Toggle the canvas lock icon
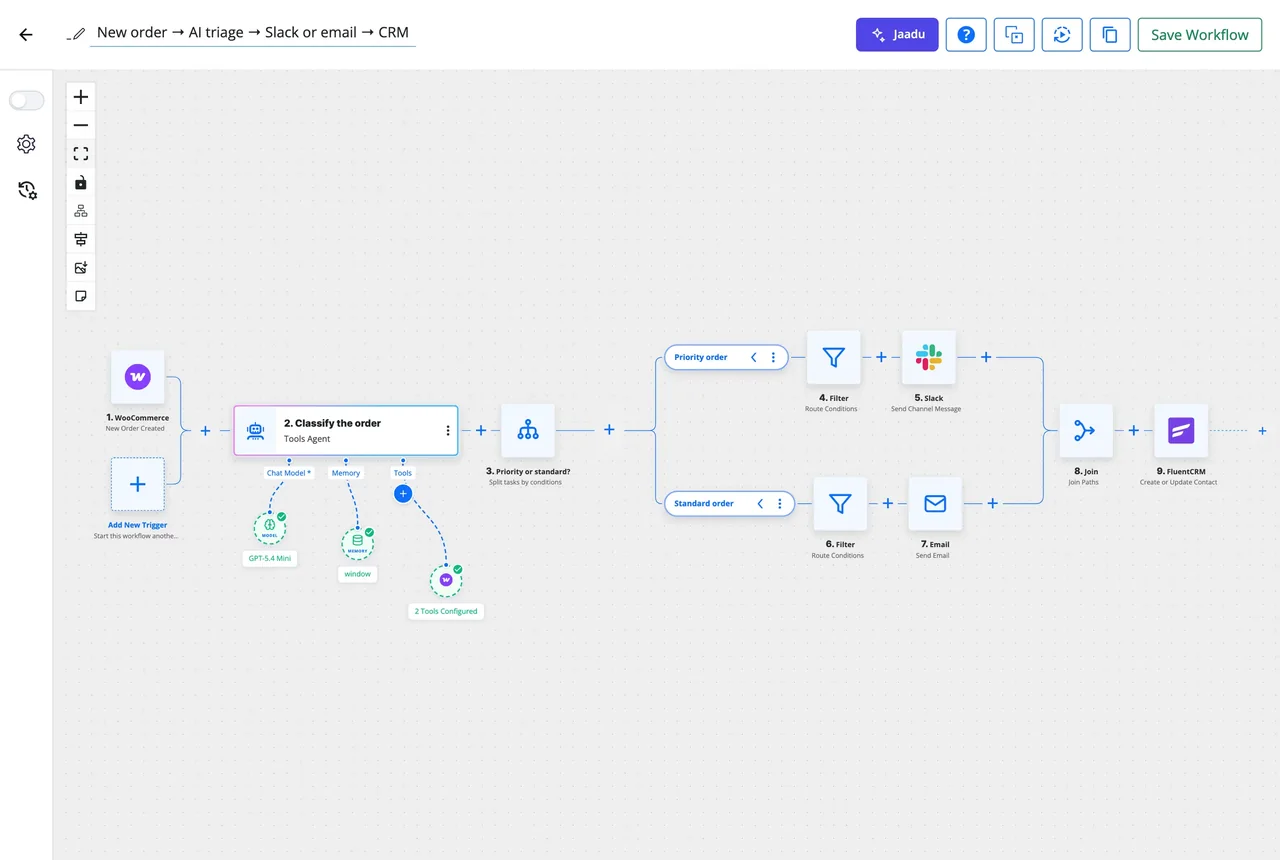Image resolution: width=1280 pixels, height=860 pixels. tap(81, 183)
